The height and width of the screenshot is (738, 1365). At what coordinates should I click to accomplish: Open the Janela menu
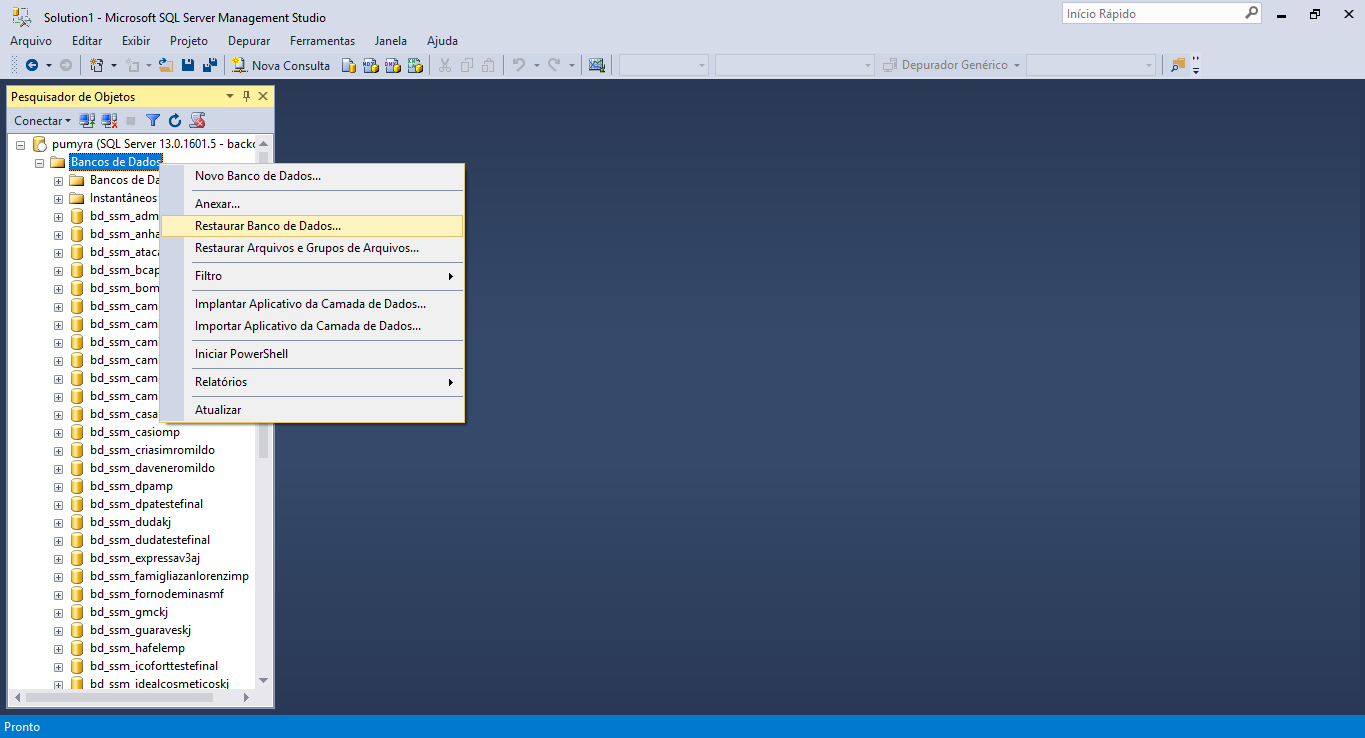391,41
